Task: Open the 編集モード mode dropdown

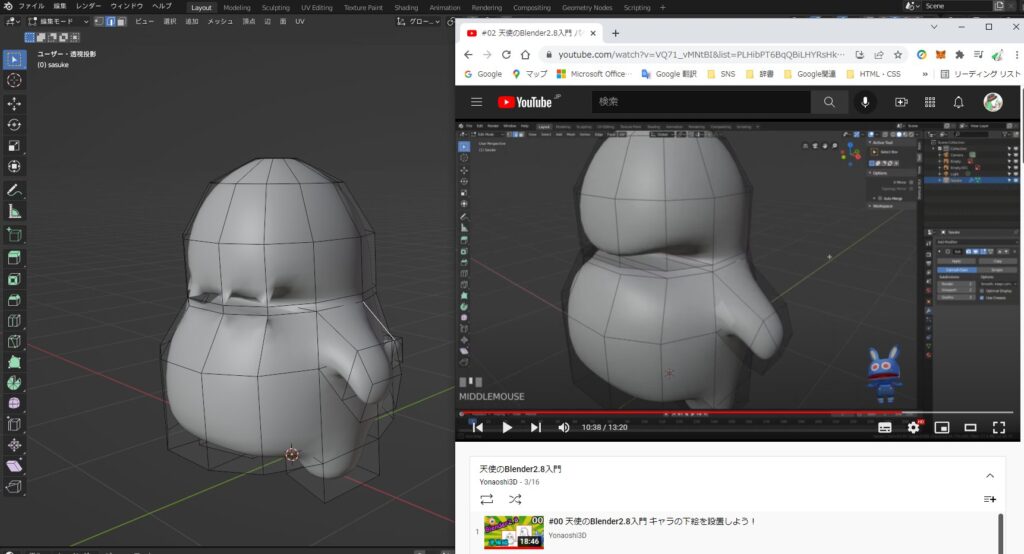Action: coord(58,21)
